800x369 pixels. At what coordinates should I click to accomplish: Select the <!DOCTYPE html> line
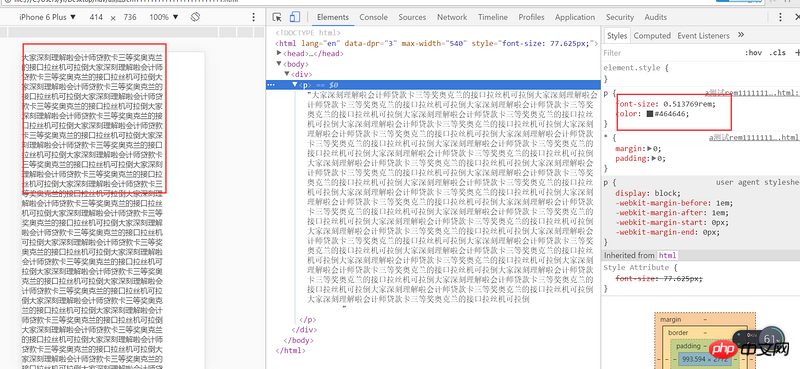pyautogui.click(x=308, y=33)
